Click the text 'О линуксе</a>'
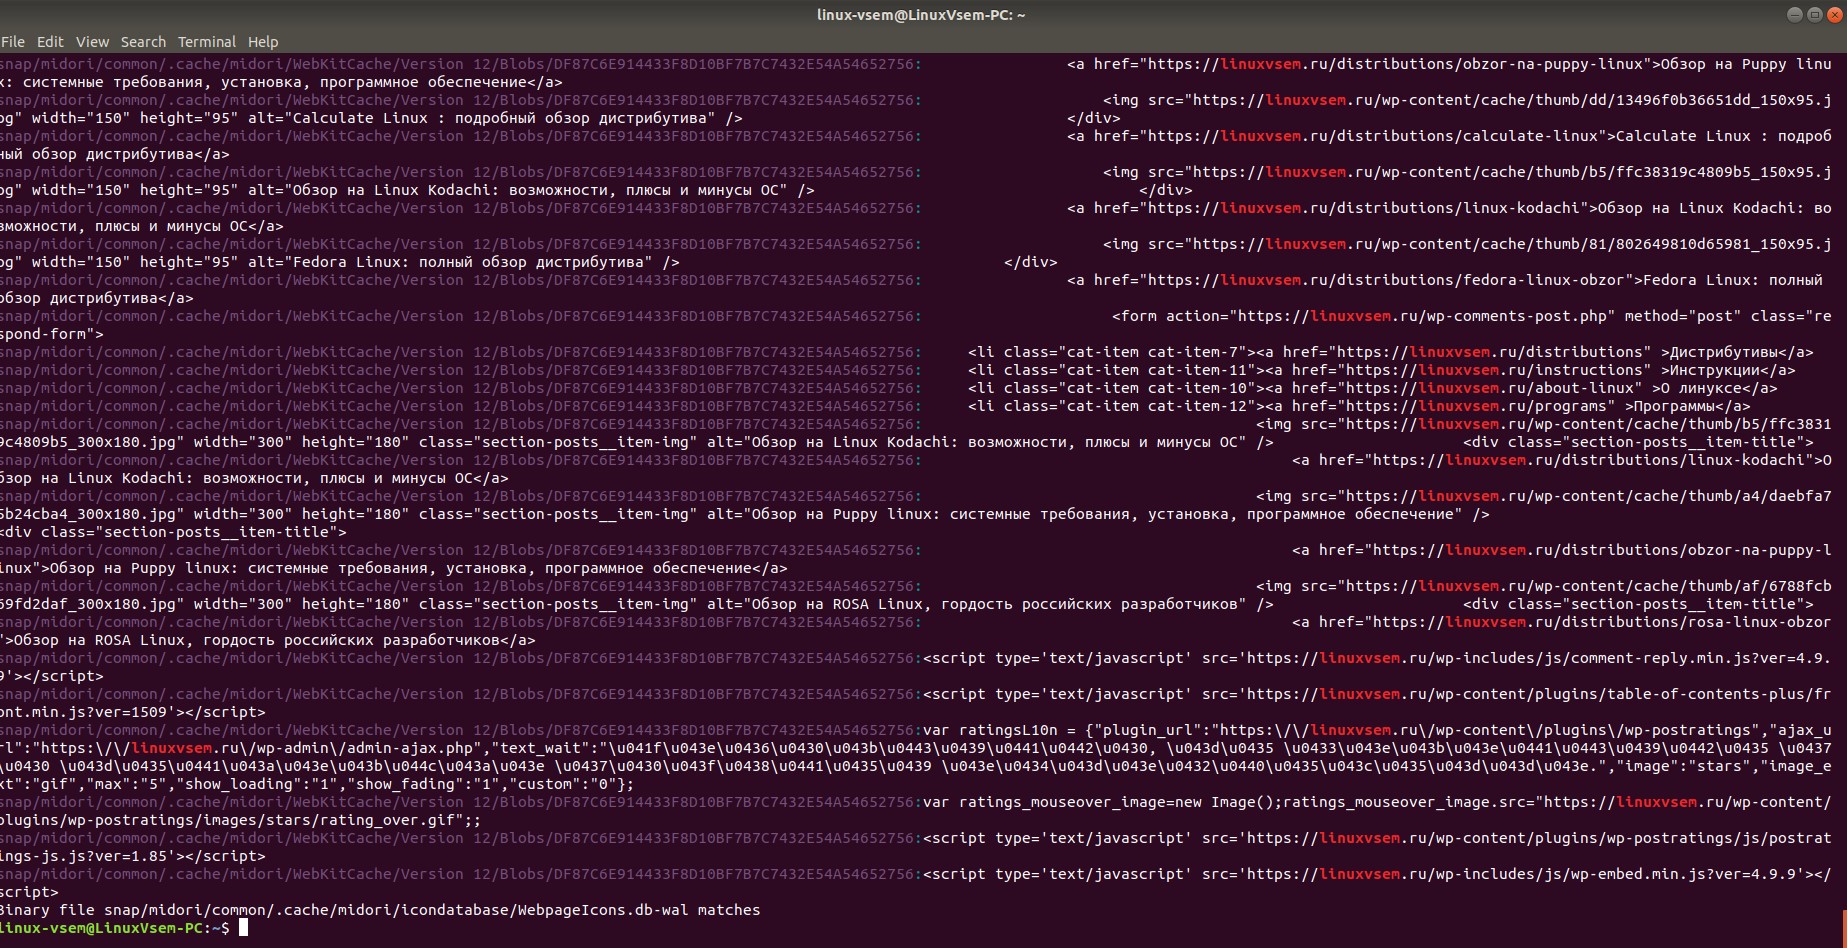 (1719, 388)
